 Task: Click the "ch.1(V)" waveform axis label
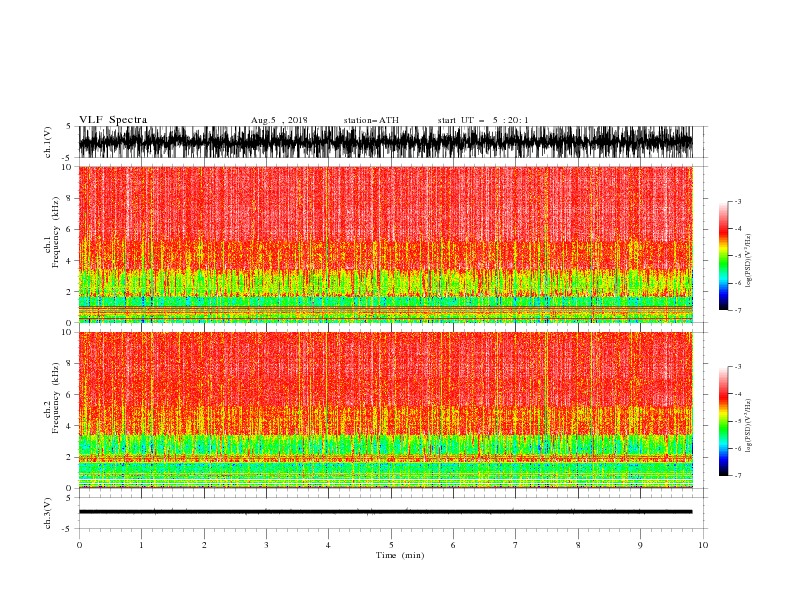click(48, 142)
